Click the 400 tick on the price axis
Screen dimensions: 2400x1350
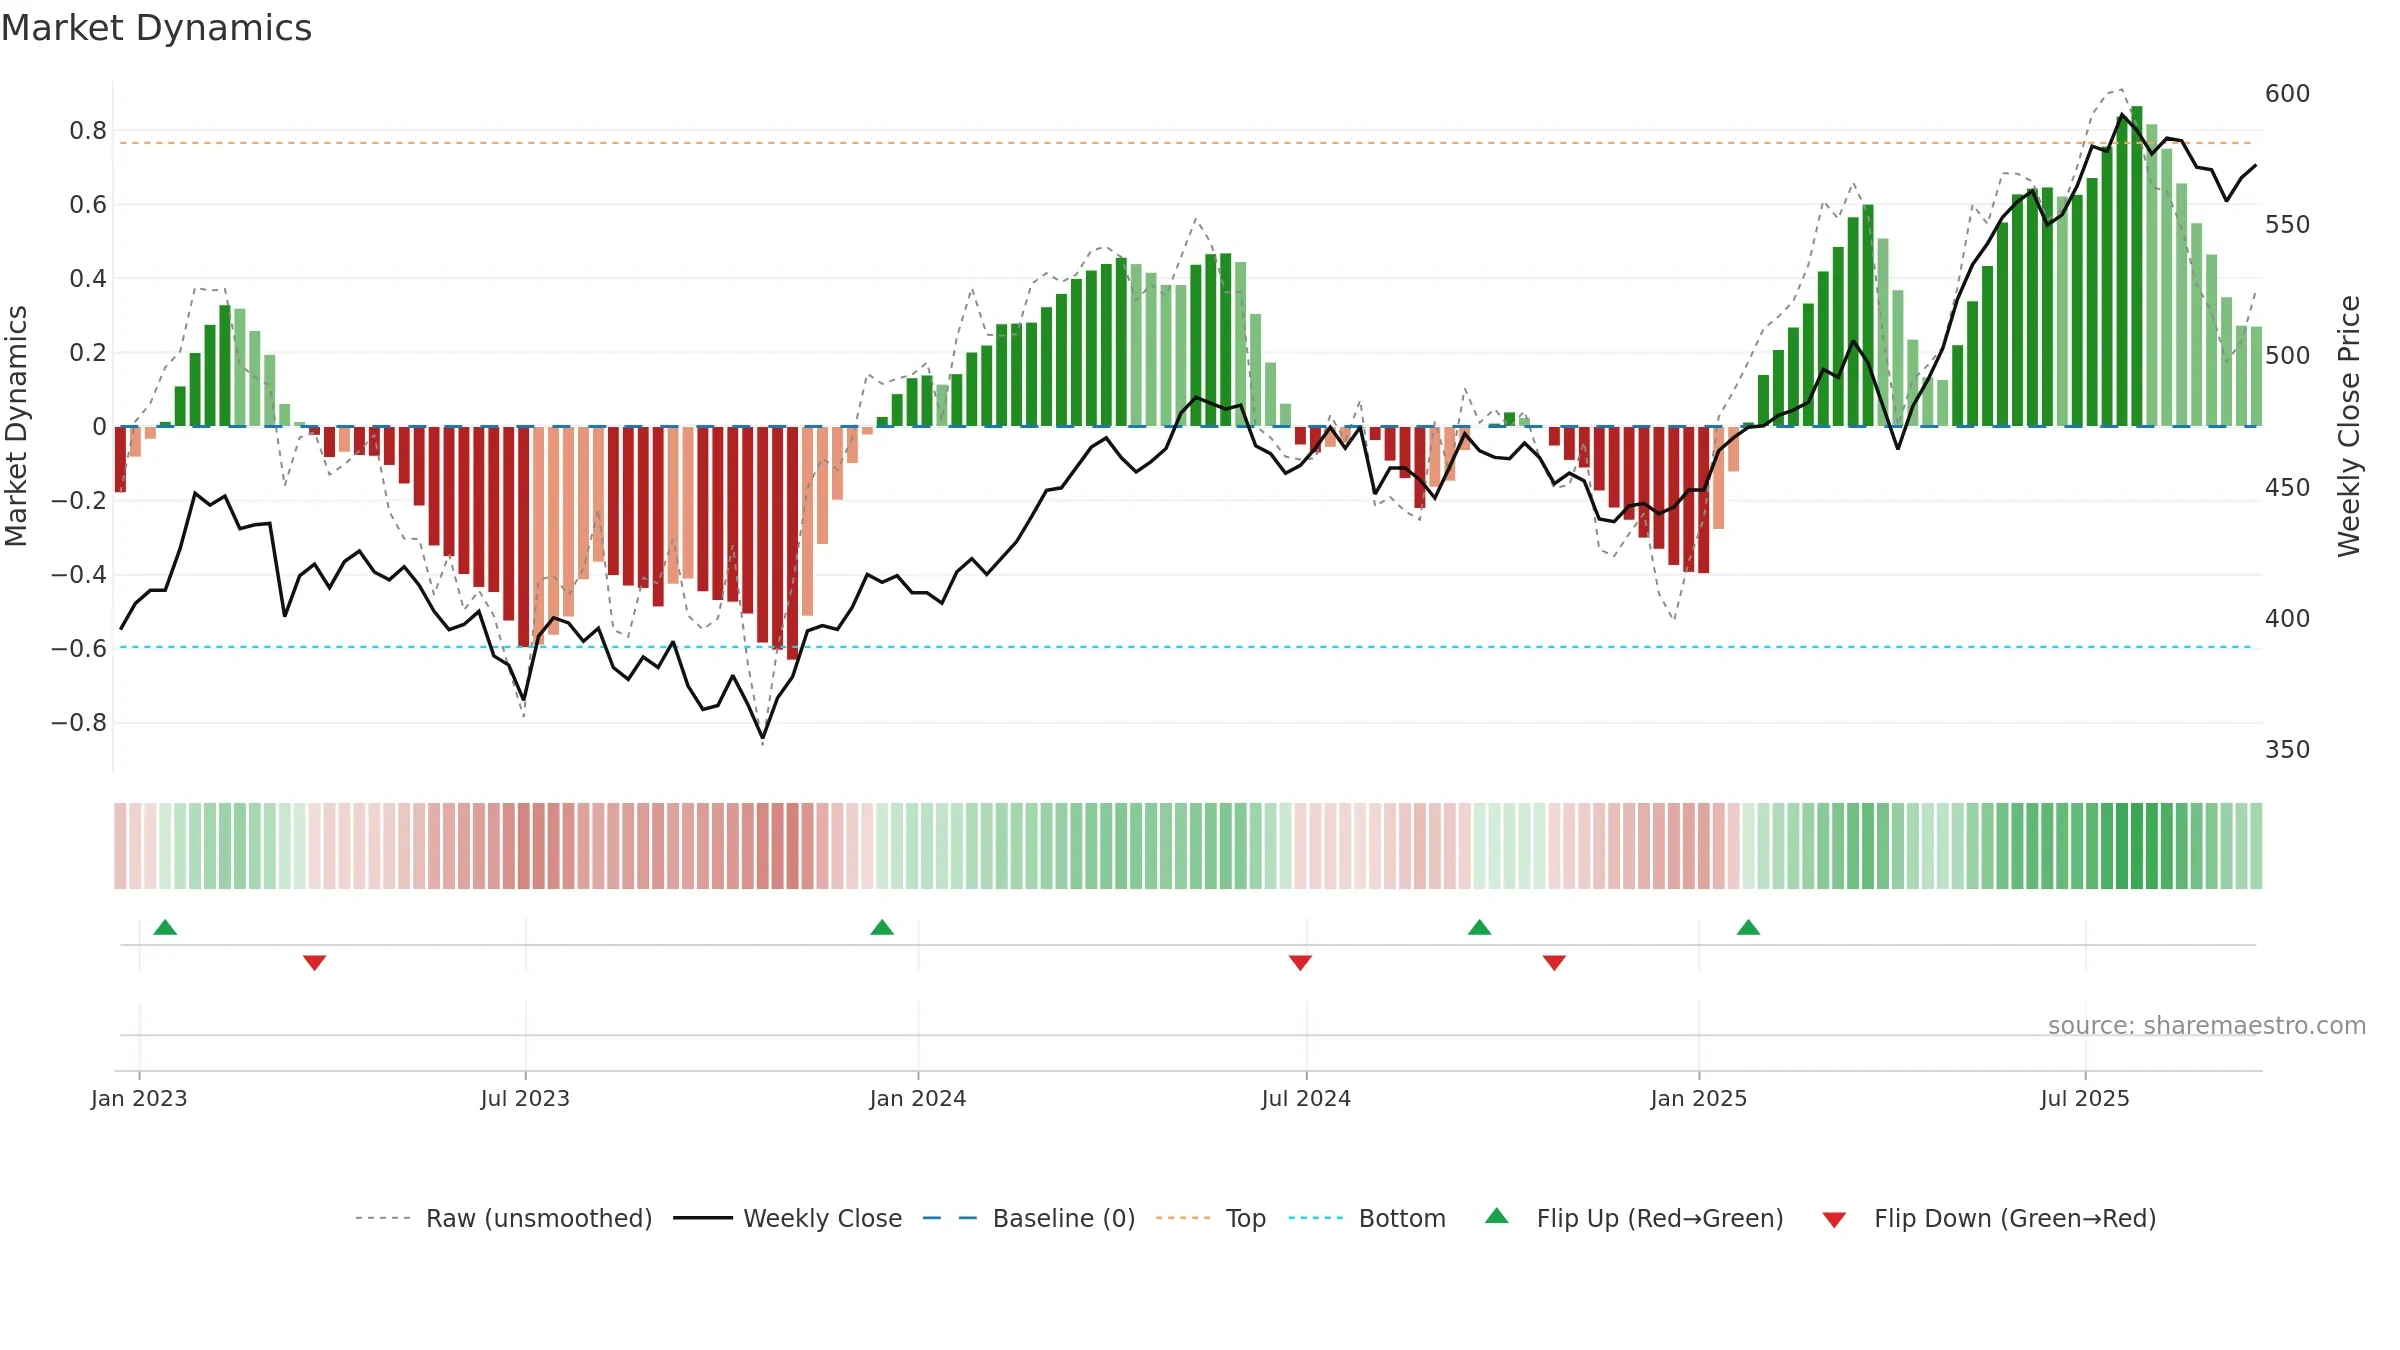point(2287,619)
